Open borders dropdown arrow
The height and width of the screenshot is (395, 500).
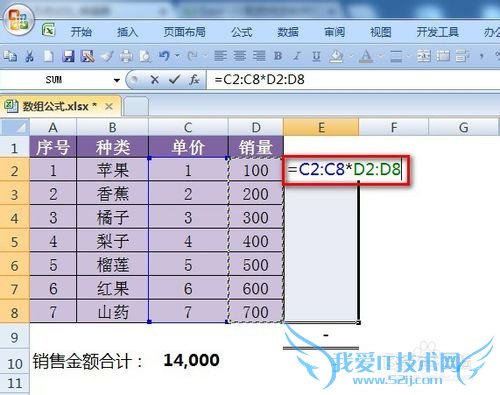click(x=409, y=56)
